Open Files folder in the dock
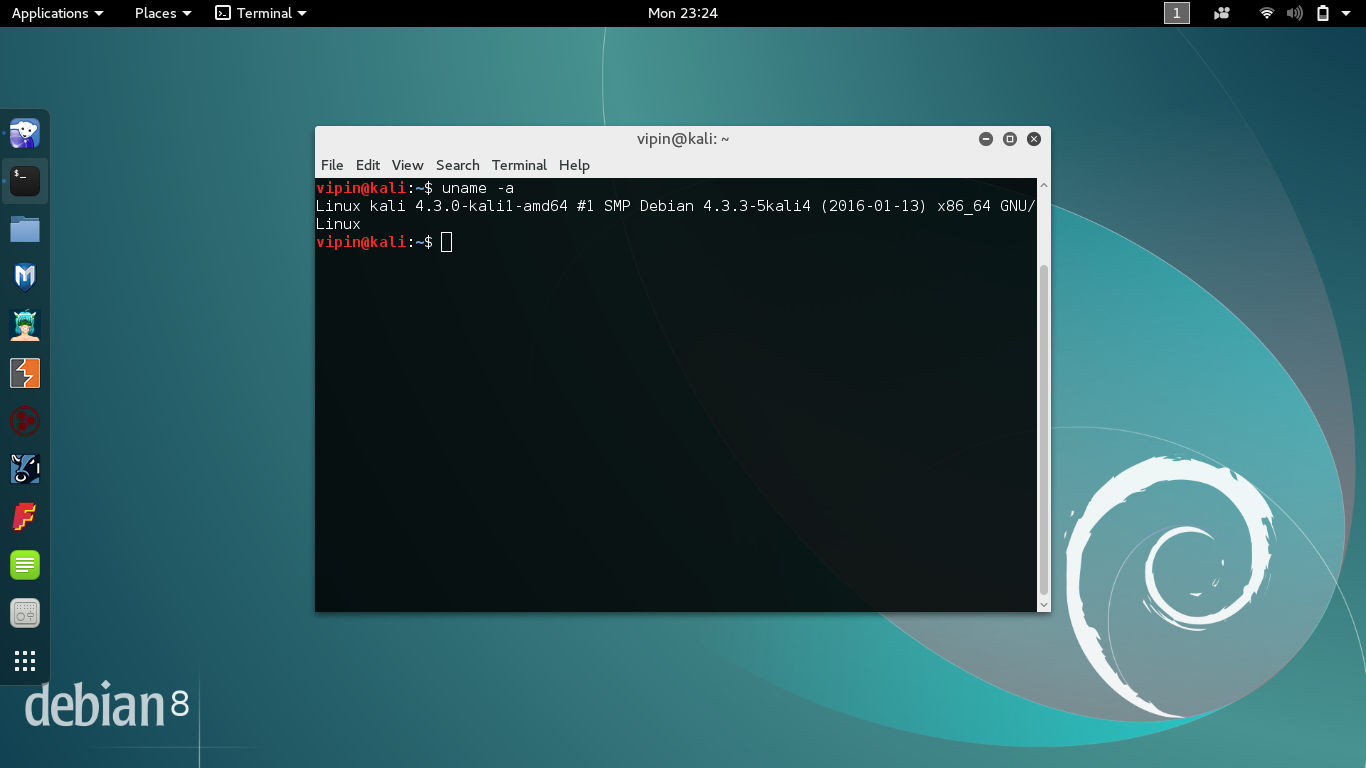Screen dimensions: 1366x768 25,229
